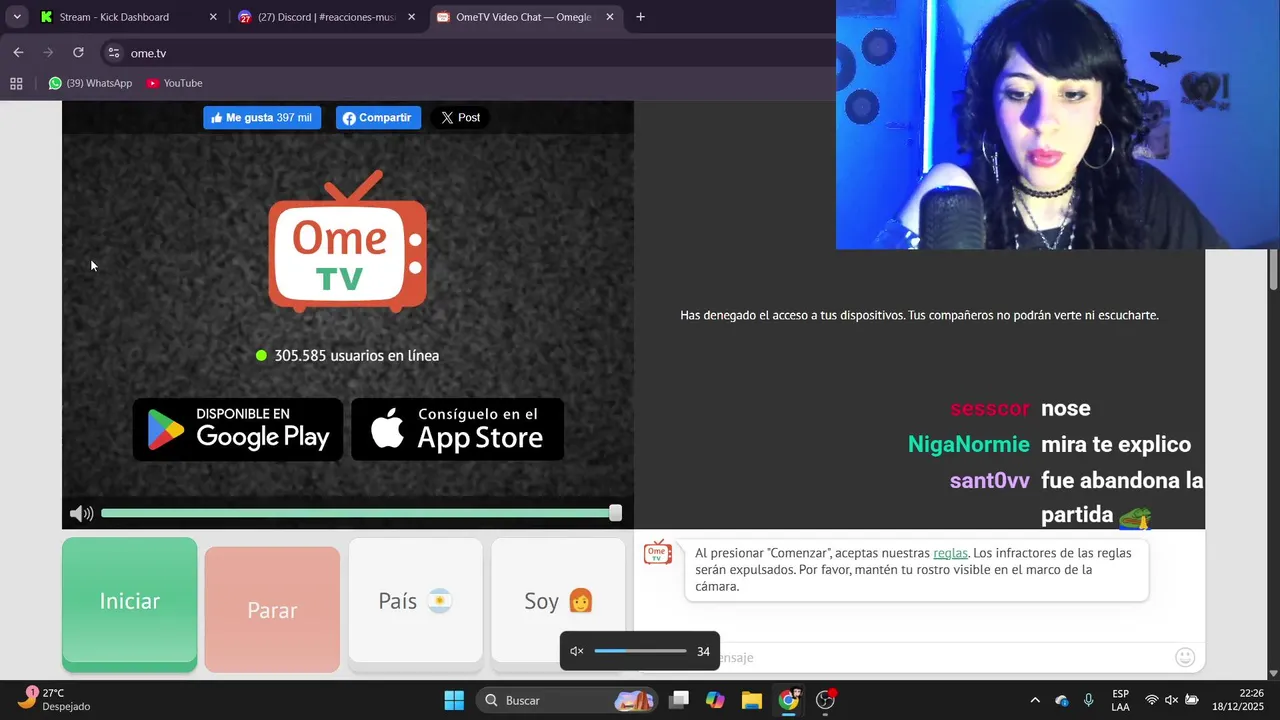Go back to previous page
Screen dimensions: 1280x720
tap(18, 53)
